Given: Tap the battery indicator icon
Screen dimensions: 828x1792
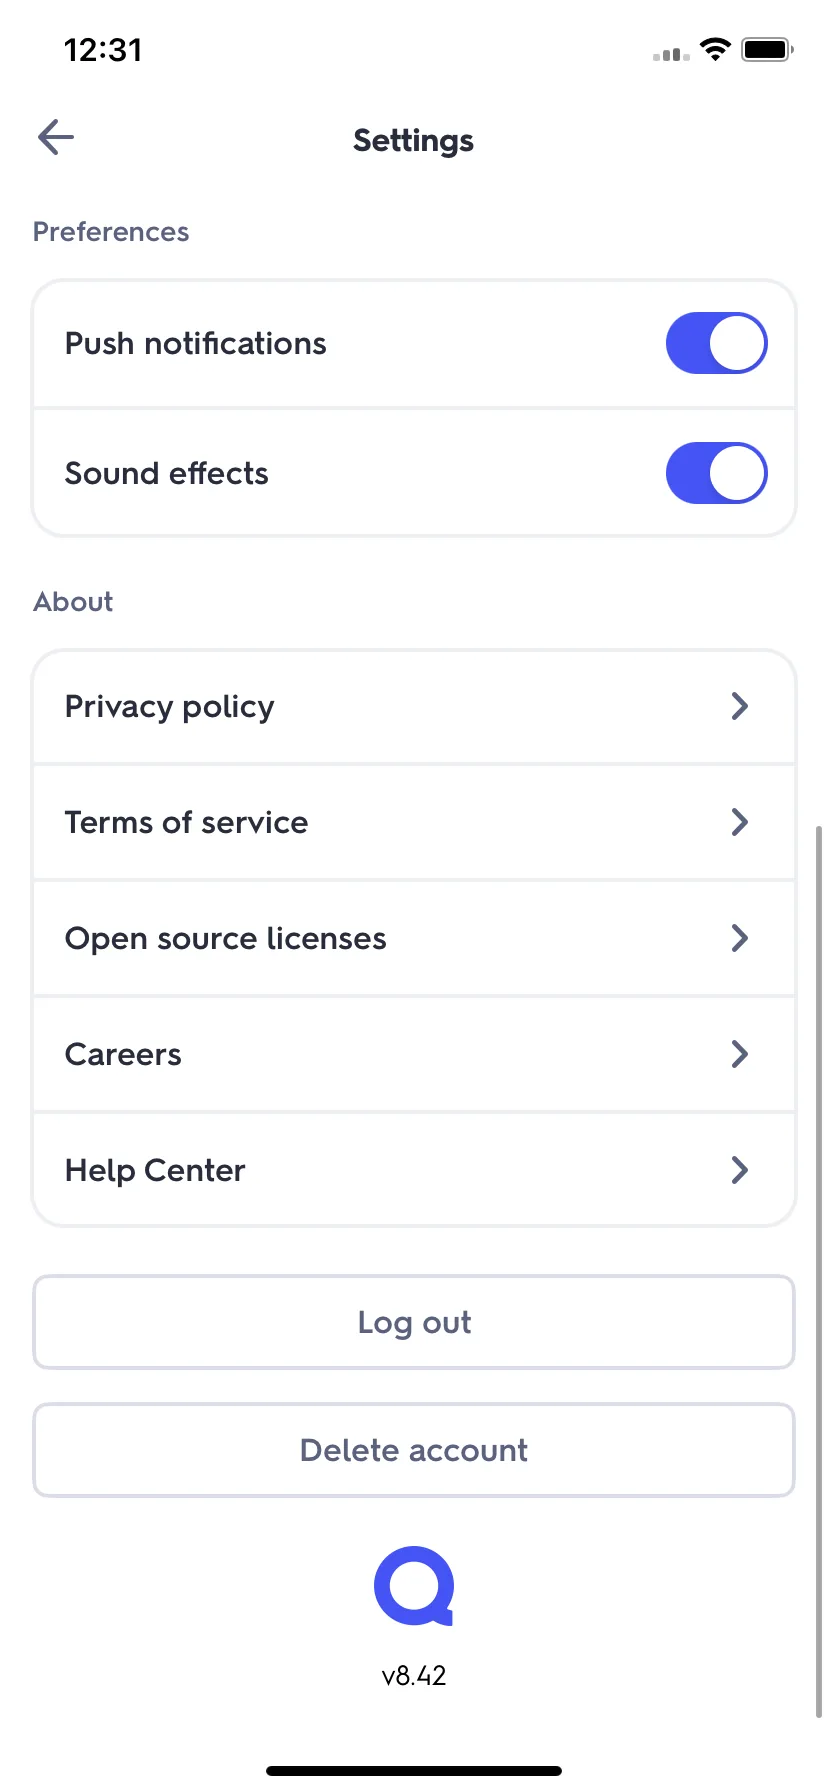Looking at the screenshot, I should point(767,49).
